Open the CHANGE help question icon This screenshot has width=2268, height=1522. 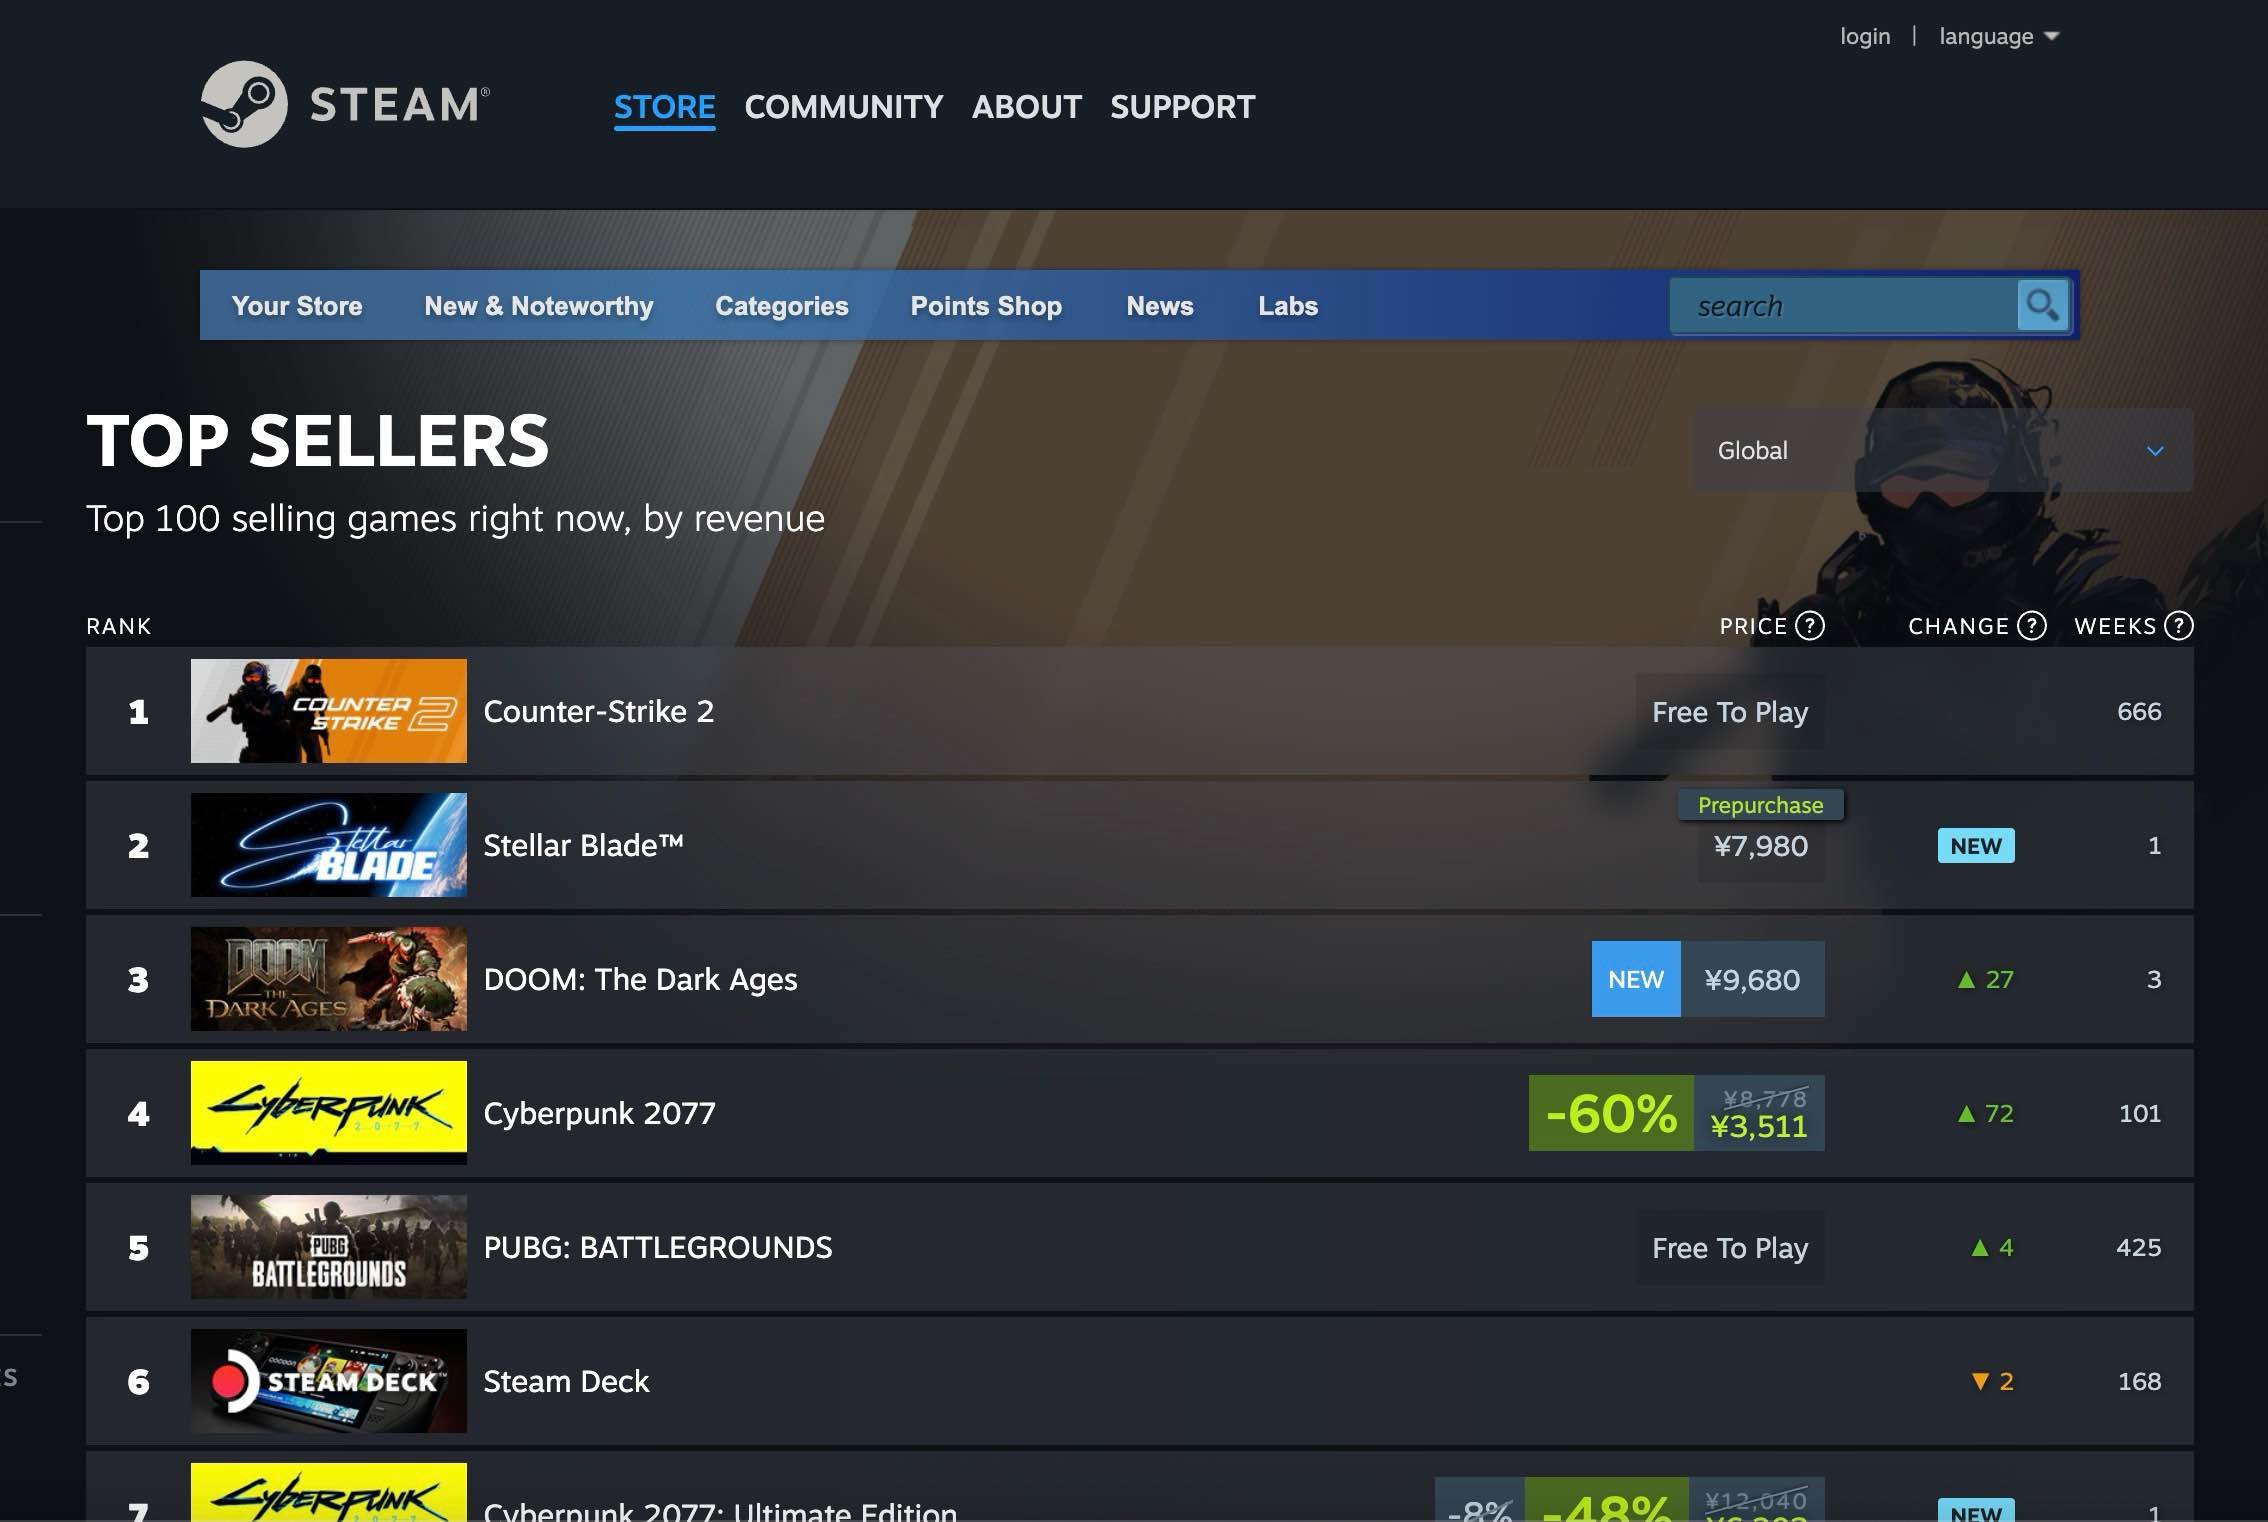click(x=2032, y=626)
